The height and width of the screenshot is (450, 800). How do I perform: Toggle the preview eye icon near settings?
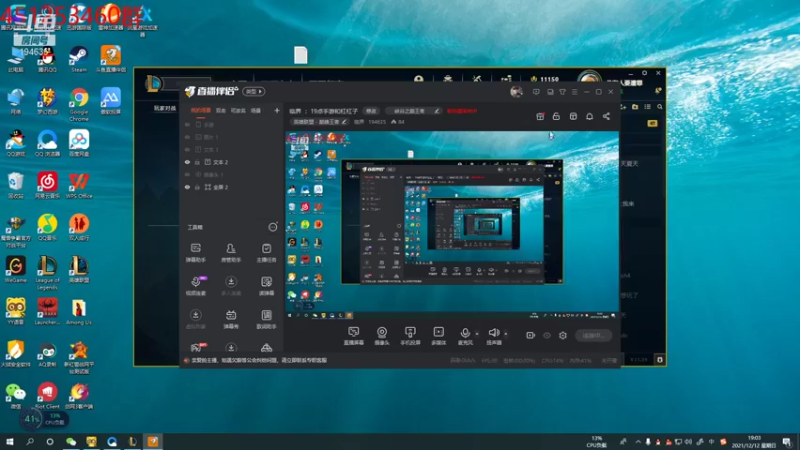[547, 335]
